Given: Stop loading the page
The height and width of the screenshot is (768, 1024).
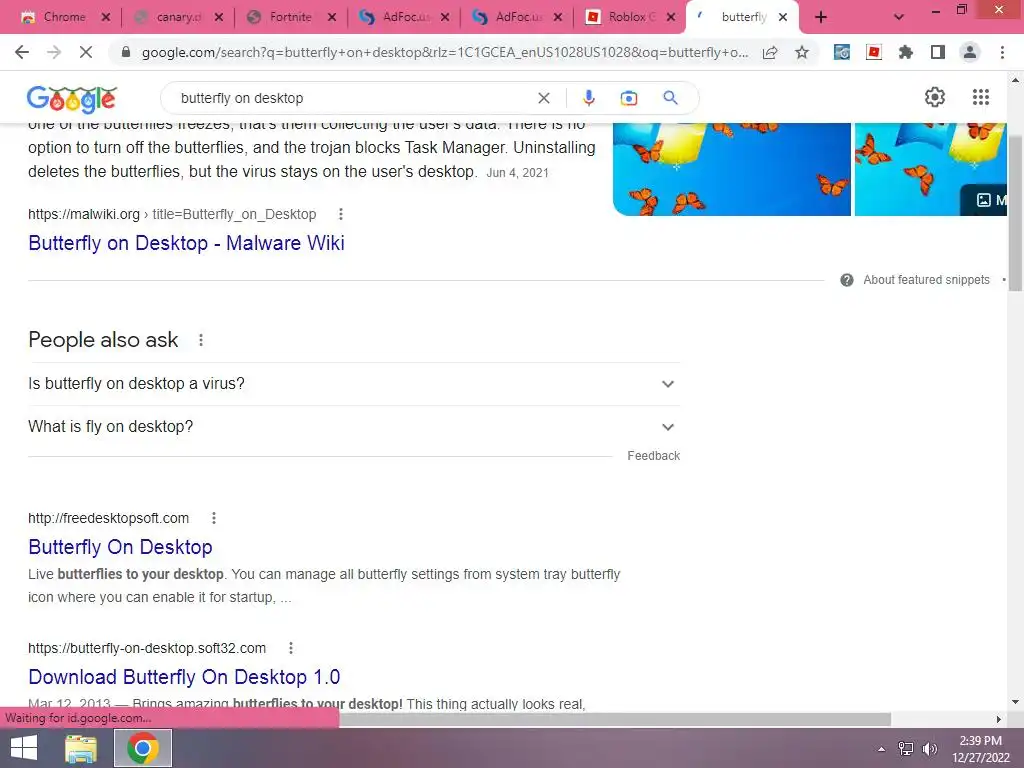Looking at the screenshot, I should click(x=86, y=52).
